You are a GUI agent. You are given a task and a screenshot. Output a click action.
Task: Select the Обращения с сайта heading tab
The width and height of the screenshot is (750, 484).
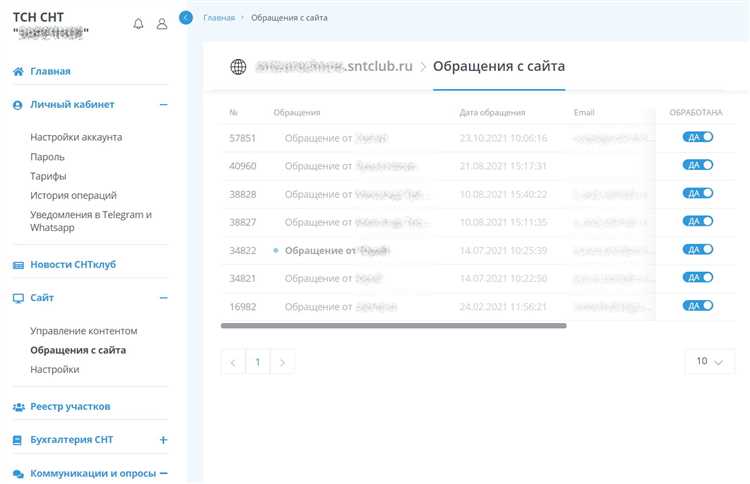click(499, 66)
